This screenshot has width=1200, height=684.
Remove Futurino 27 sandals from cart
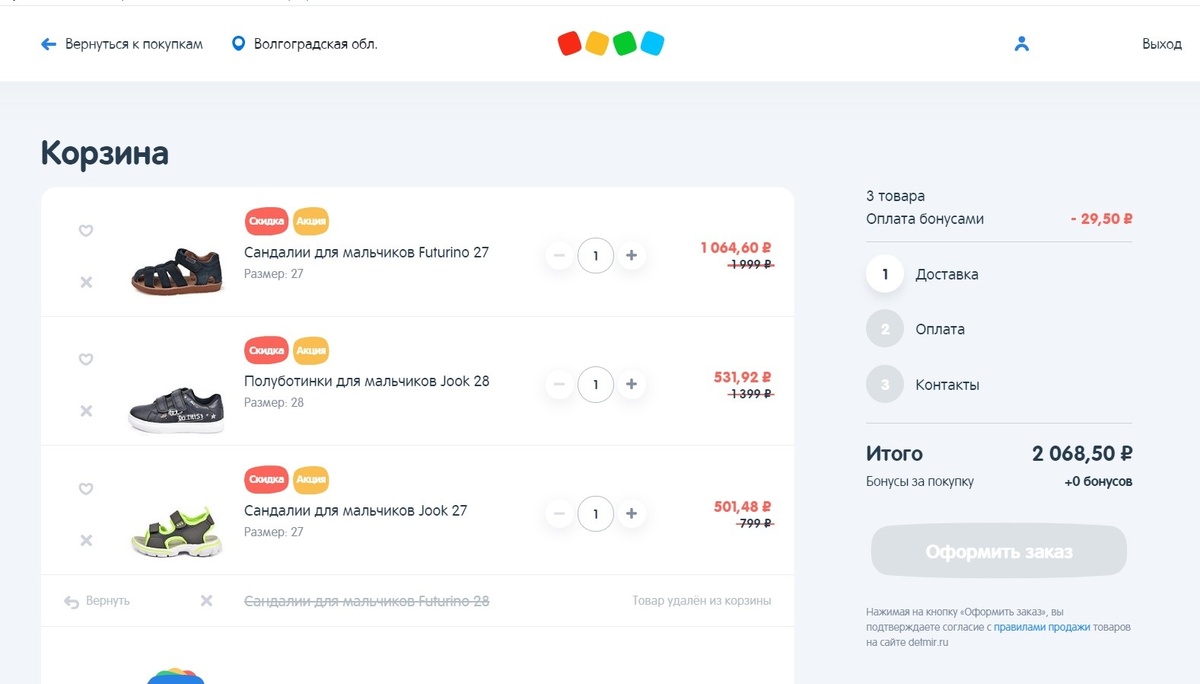pyautogui.click(x=86, y=282)
